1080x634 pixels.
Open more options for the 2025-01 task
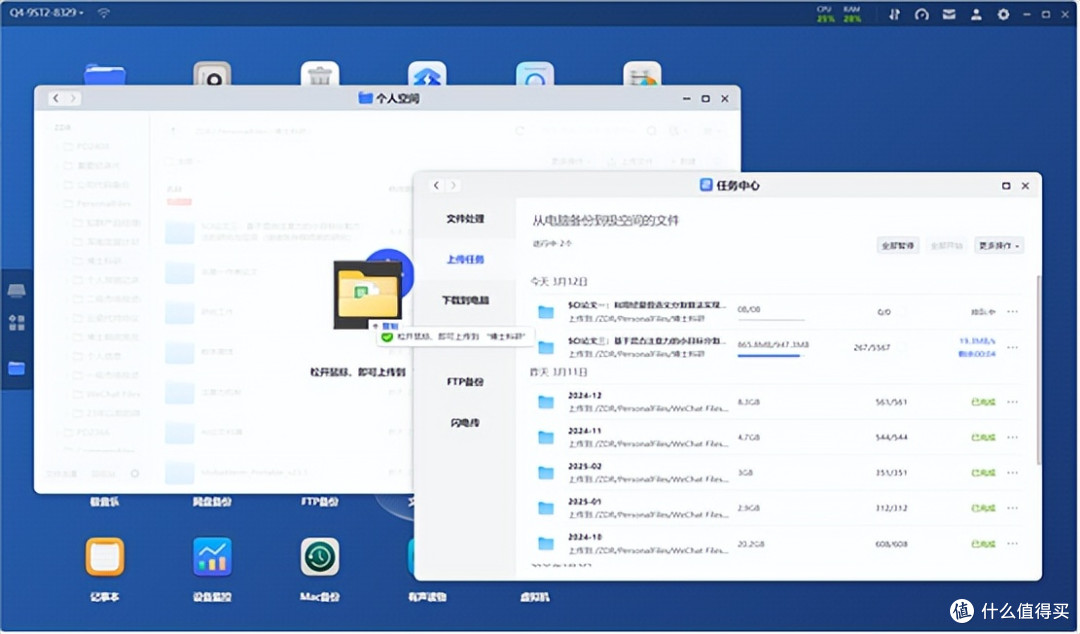pyautogui.click(x=1012, y=508)
